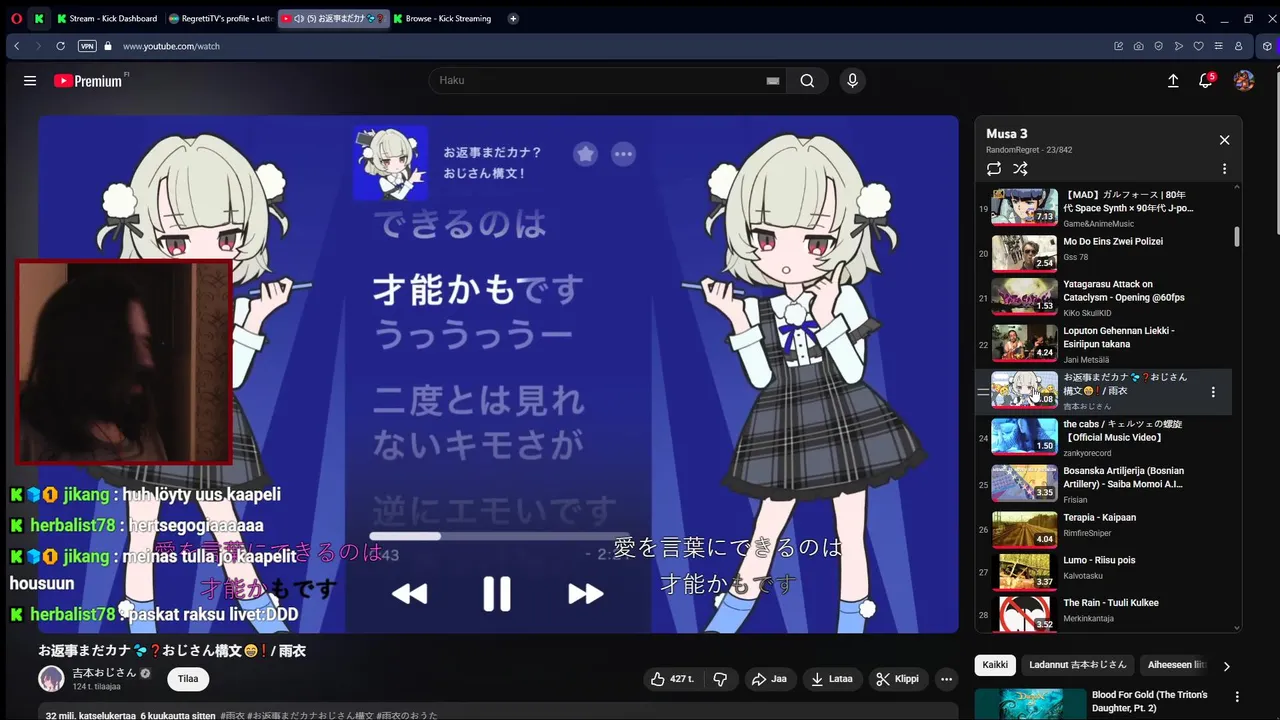Create a clip with Klippi button

897,679
